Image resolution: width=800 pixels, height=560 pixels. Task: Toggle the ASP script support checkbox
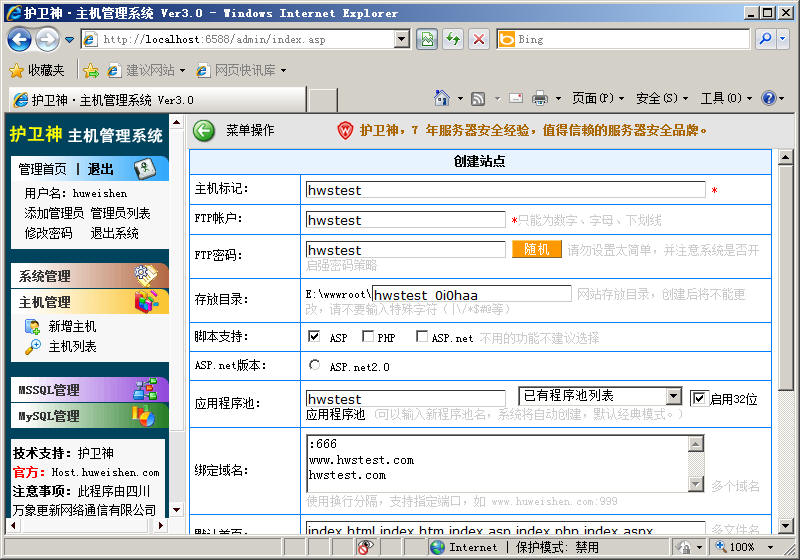[x=315, y=337]
